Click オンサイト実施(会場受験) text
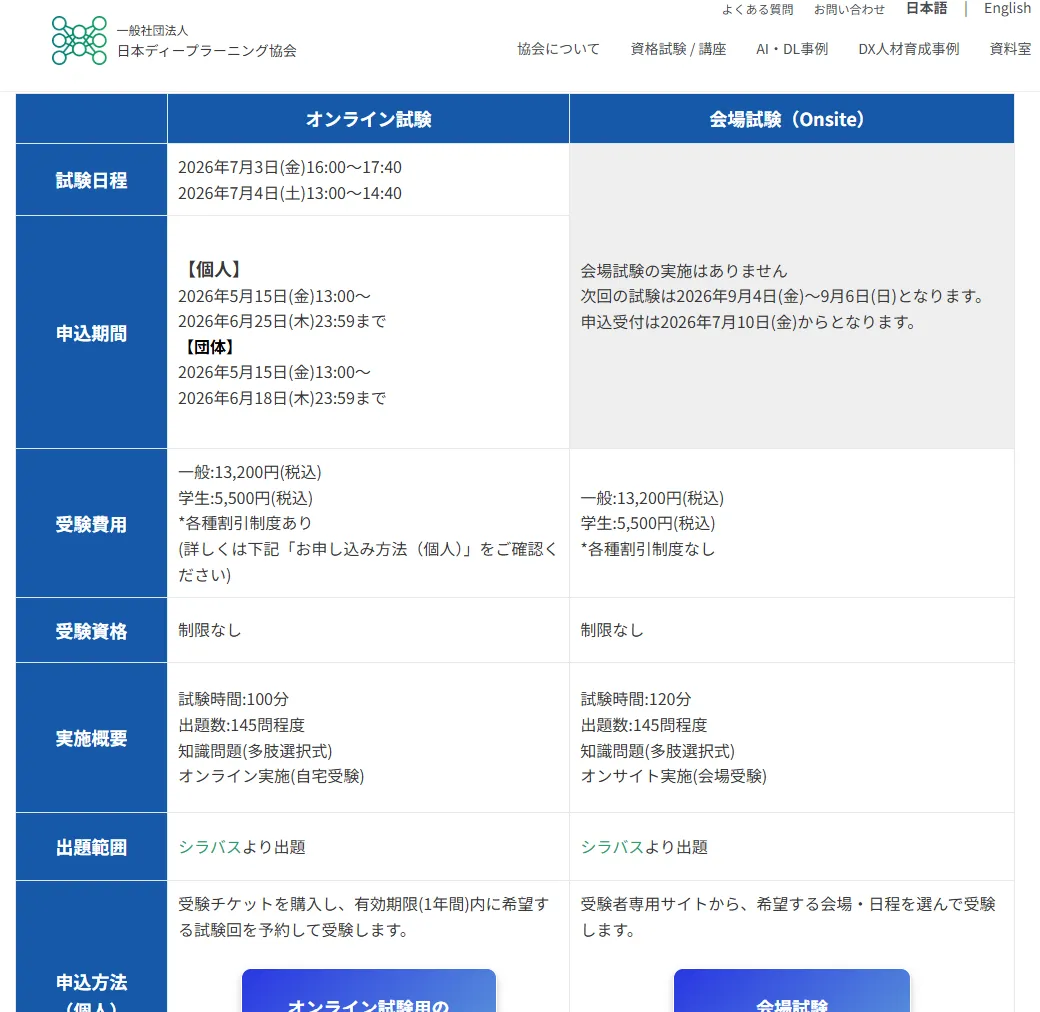The image size is (1040, 1012). (674, 776)
